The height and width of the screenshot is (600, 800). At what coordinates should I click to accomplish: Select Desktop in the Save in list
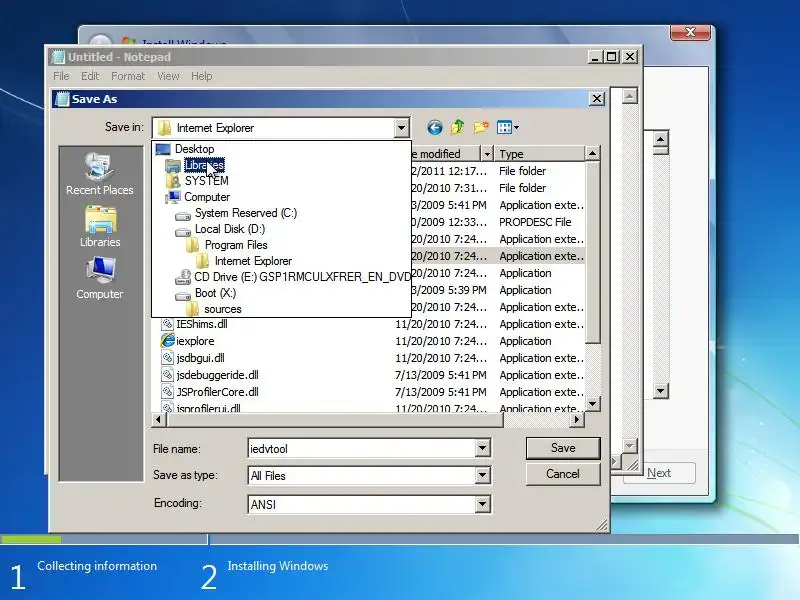coord(194,149)
